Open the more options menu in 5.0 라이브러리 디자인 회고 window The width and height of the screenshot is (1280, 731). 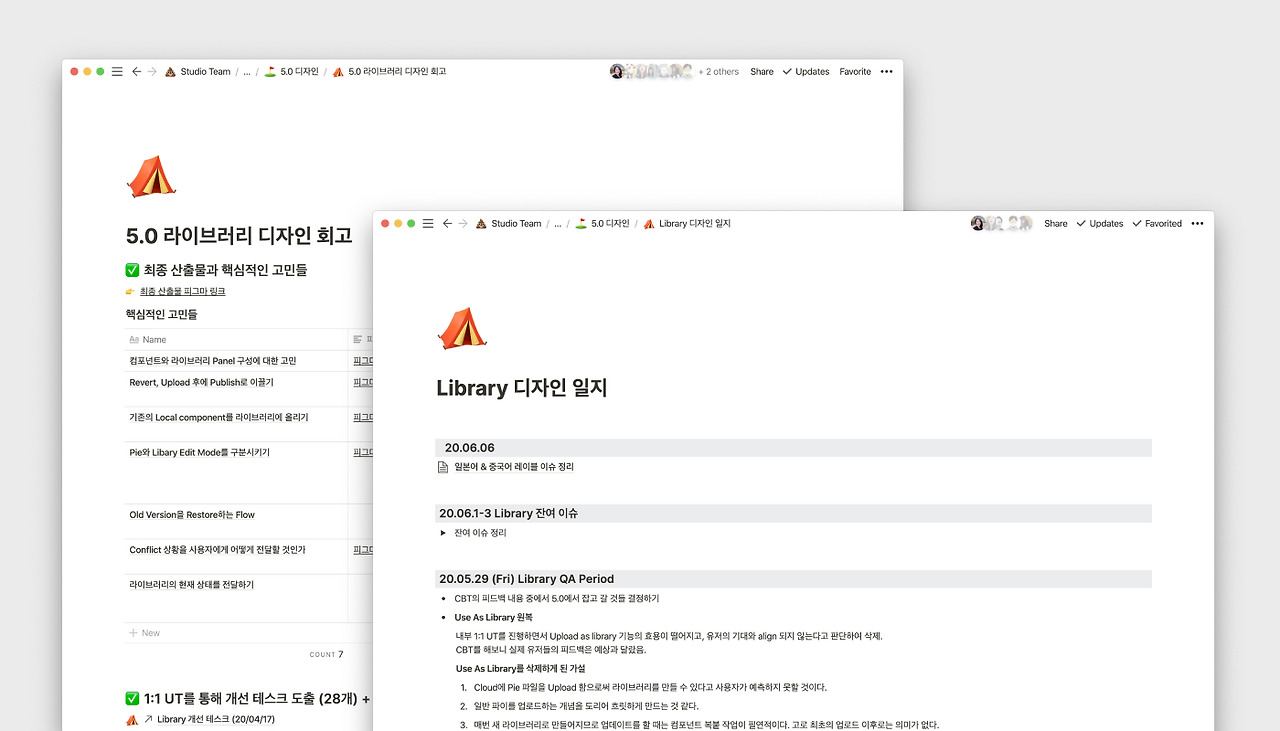coord(886,72)
